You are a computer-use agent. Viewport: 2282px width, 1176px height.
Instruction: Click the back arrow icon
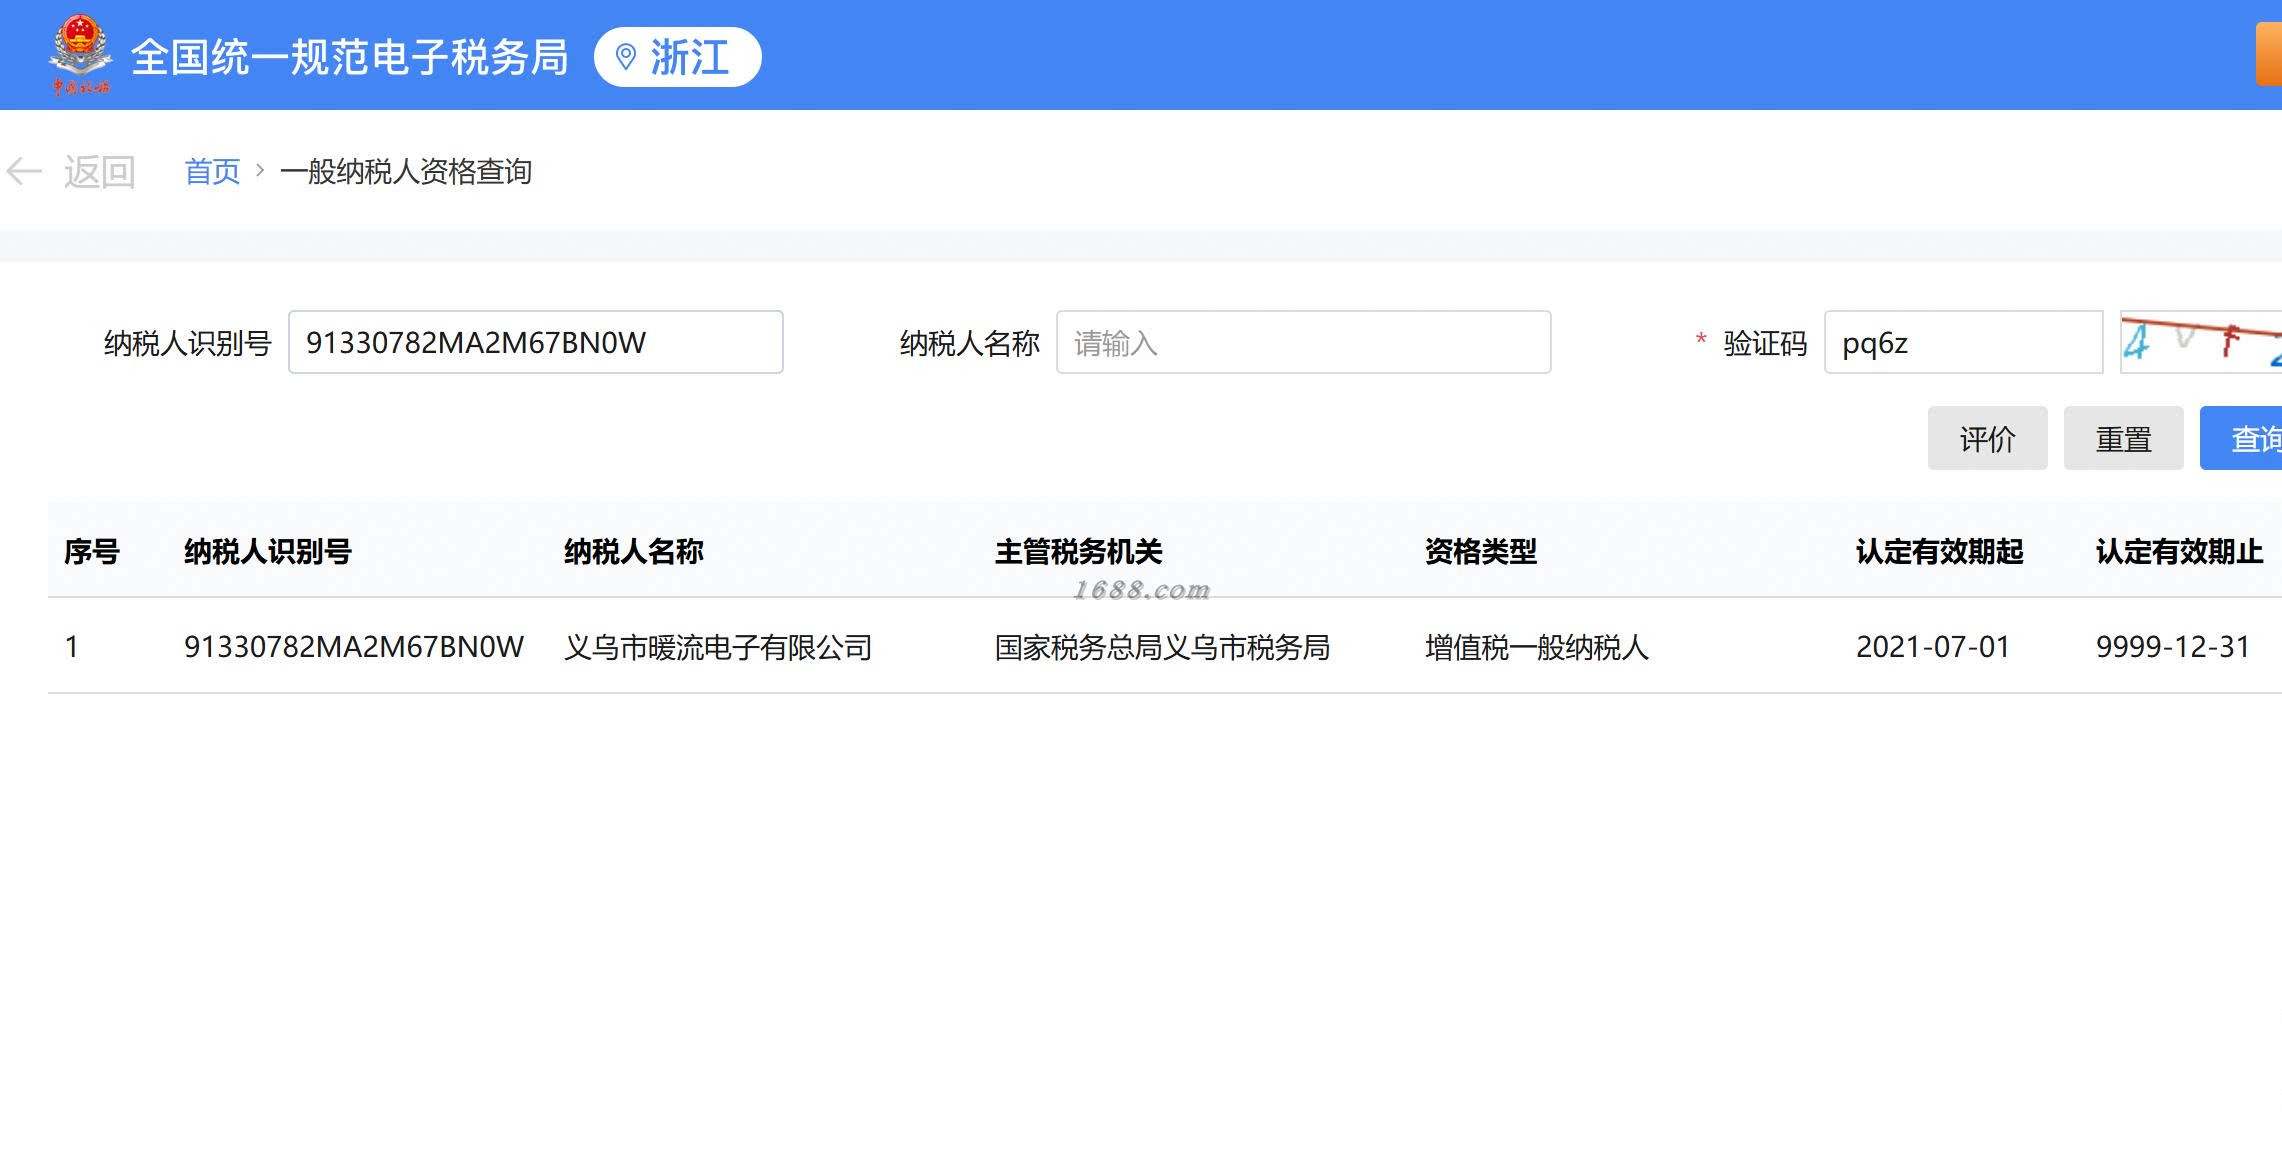tap(24, 172)
